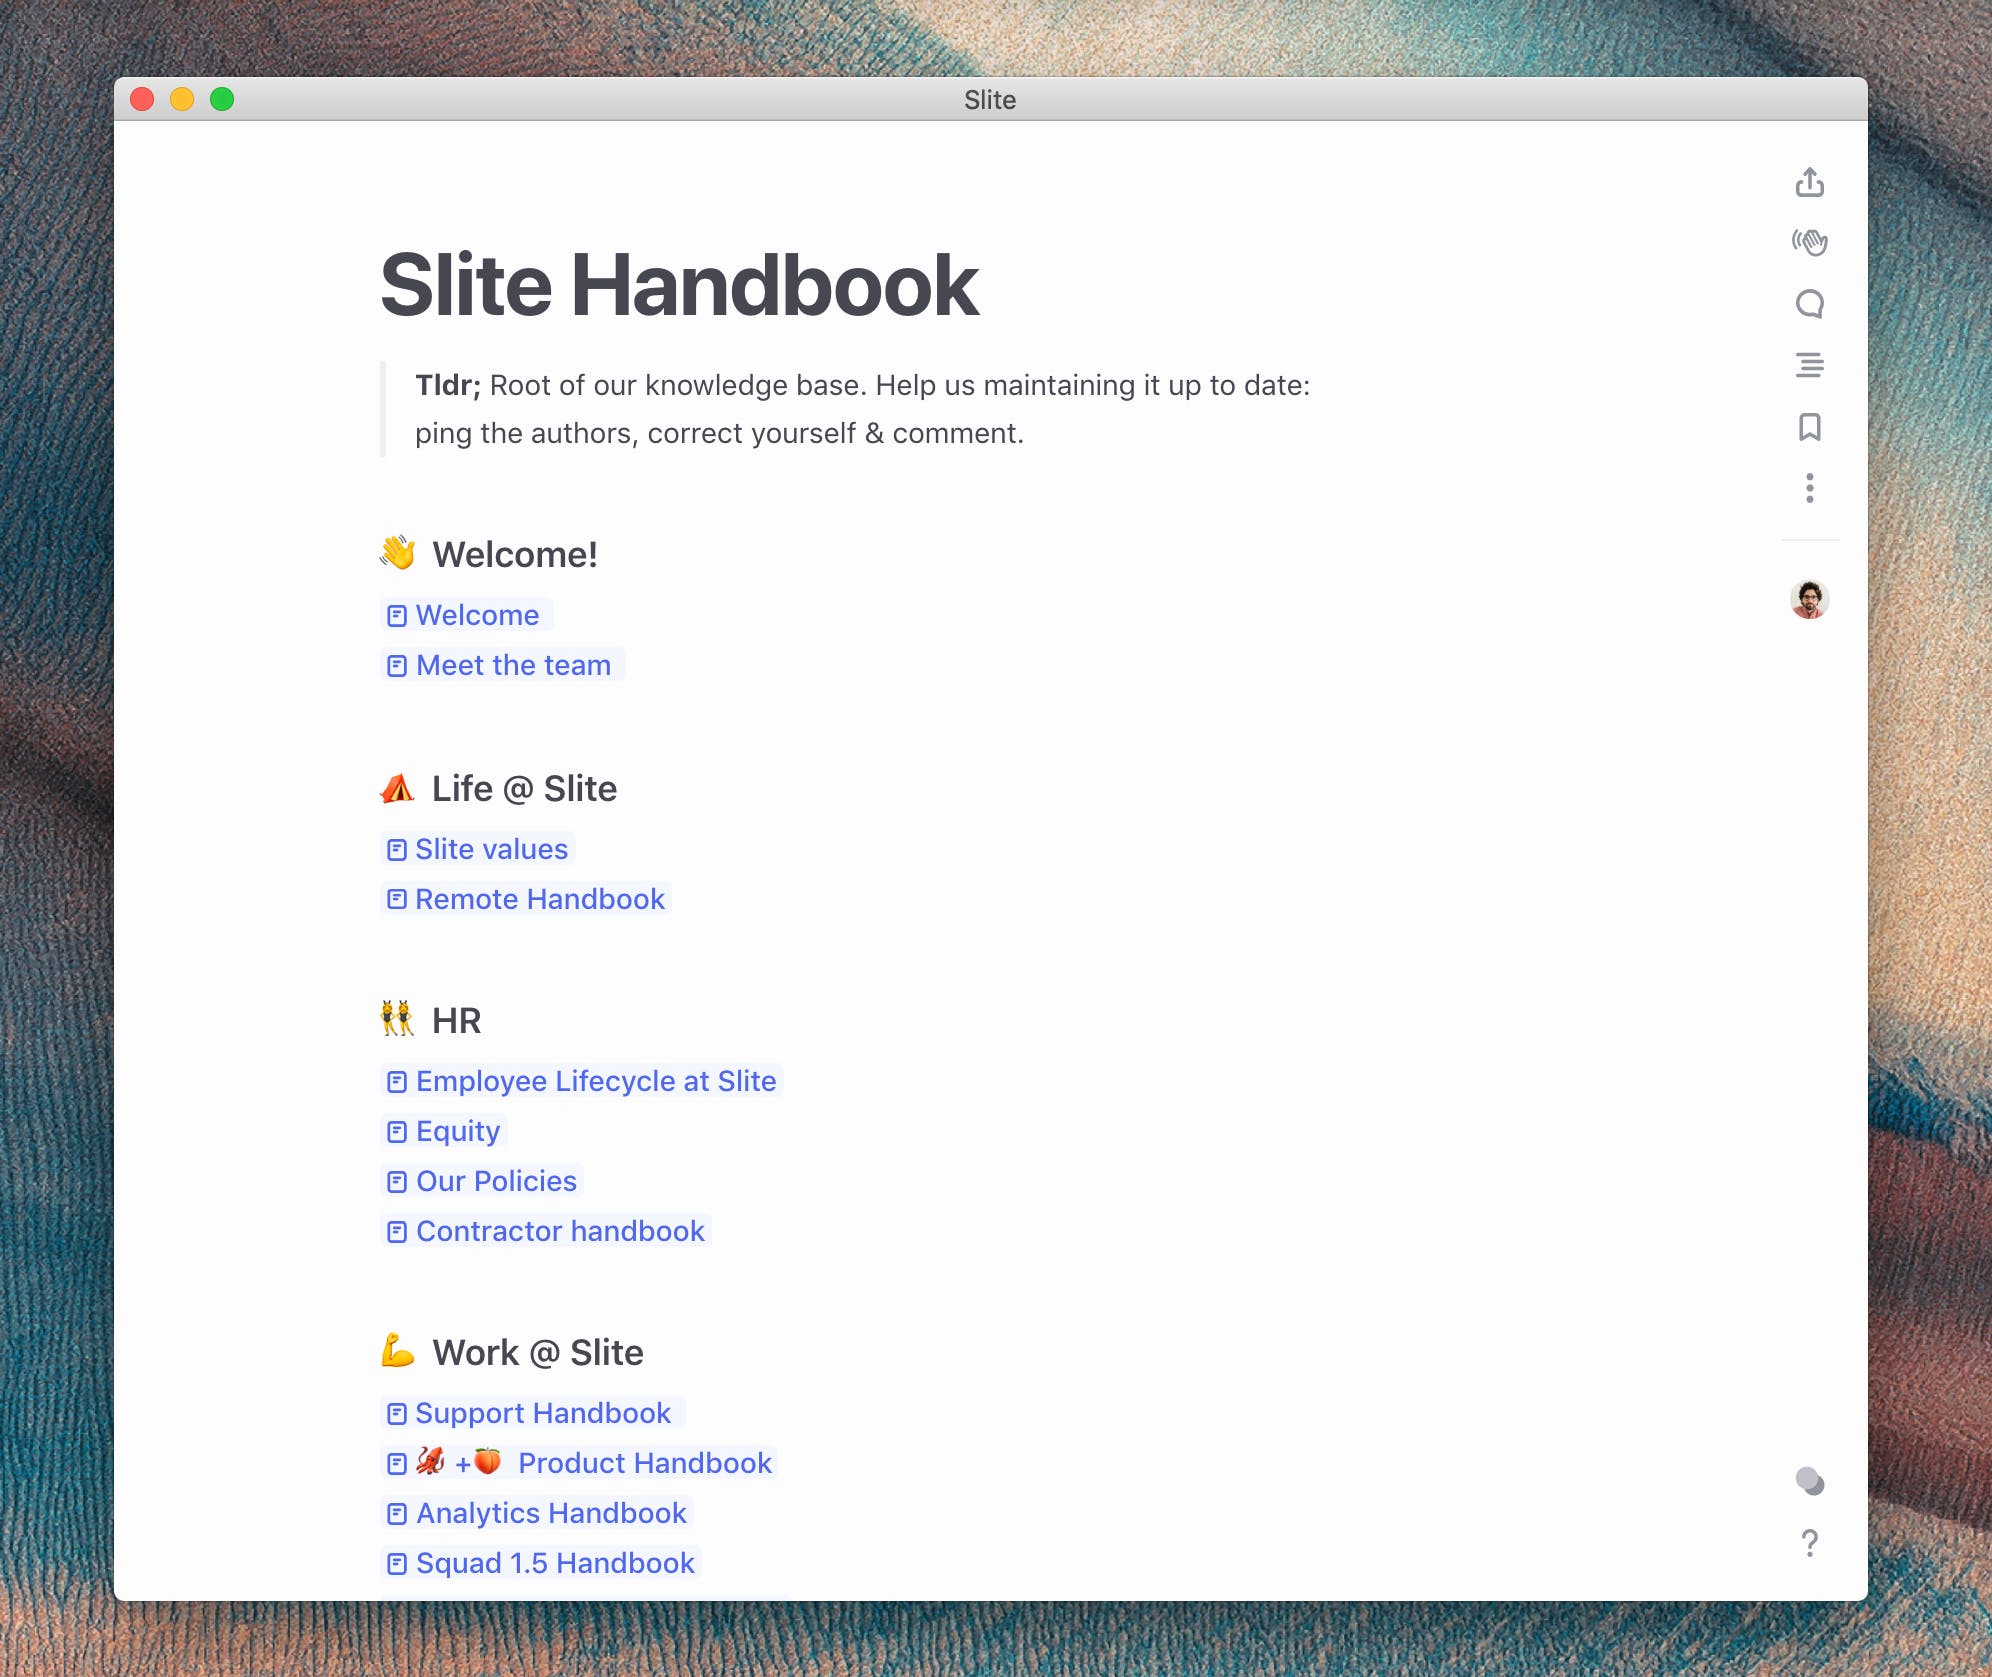Viewport: 1992px width, 1677px height.
Task: Open the table of contents icon
Action: click(1811, 366)
